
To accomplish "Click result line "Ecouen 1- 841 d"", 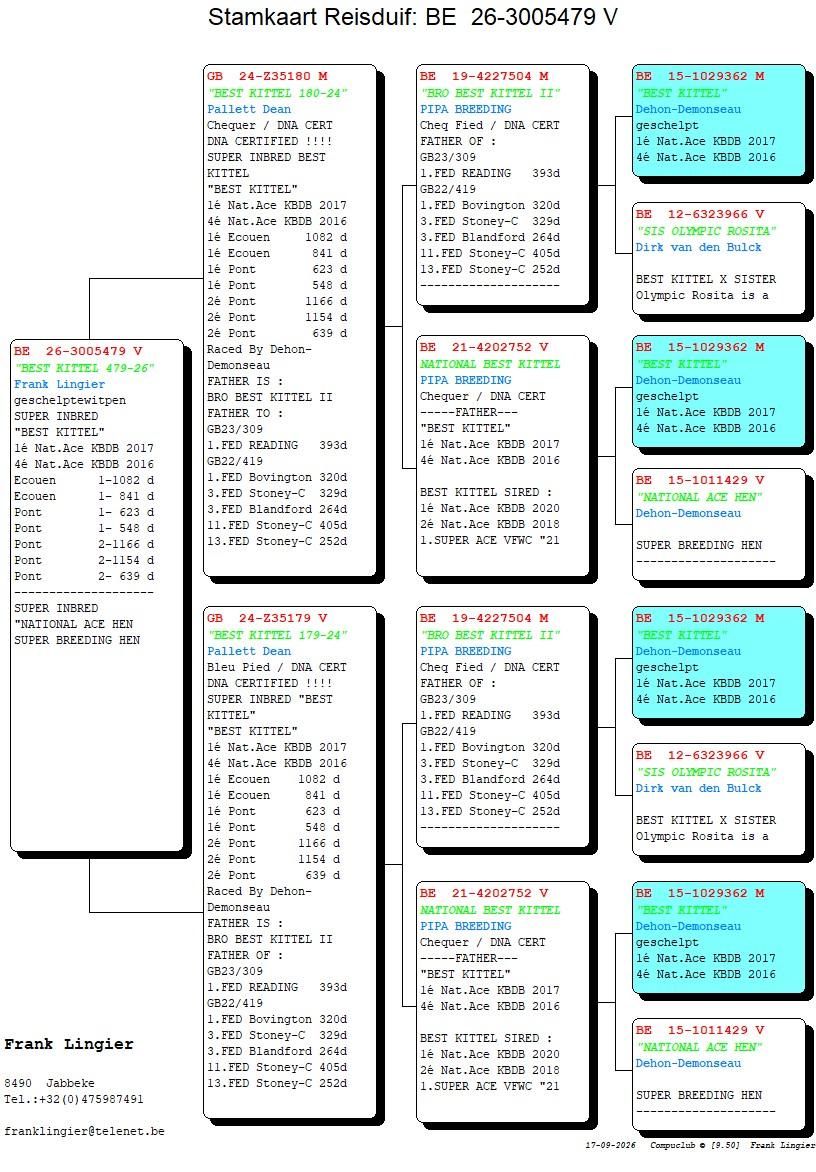I will click(x=84, y=496).
